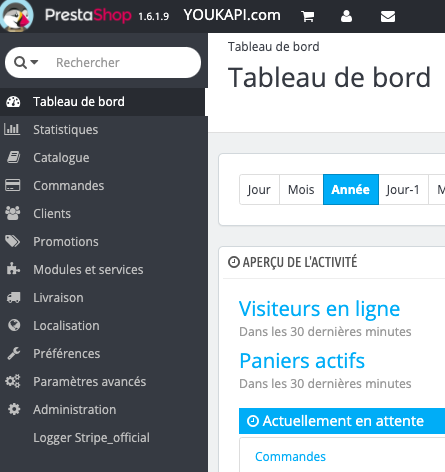Screen dimensions: 445x472
Task: Select the Catalogue book icon
Action: tap(13, 157)
